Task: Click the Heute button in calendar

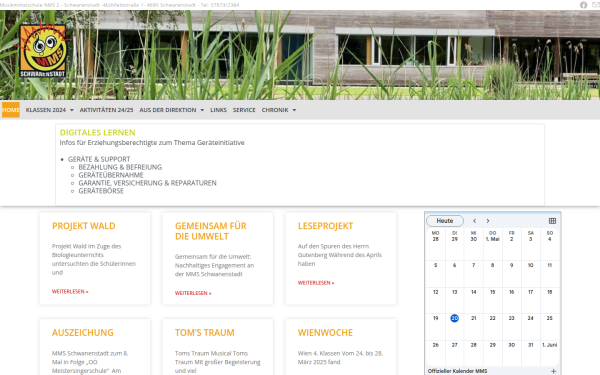Action: click(x=445, y=221)
